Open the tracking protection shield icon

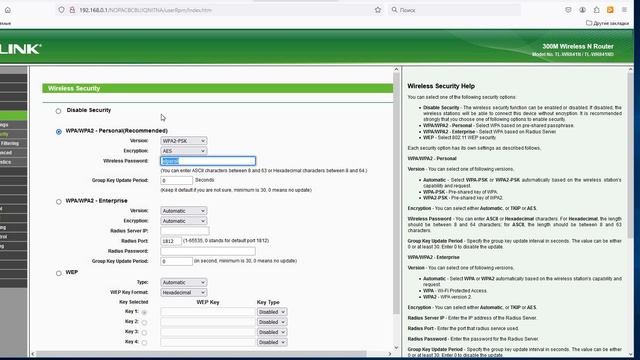(61, 10)
